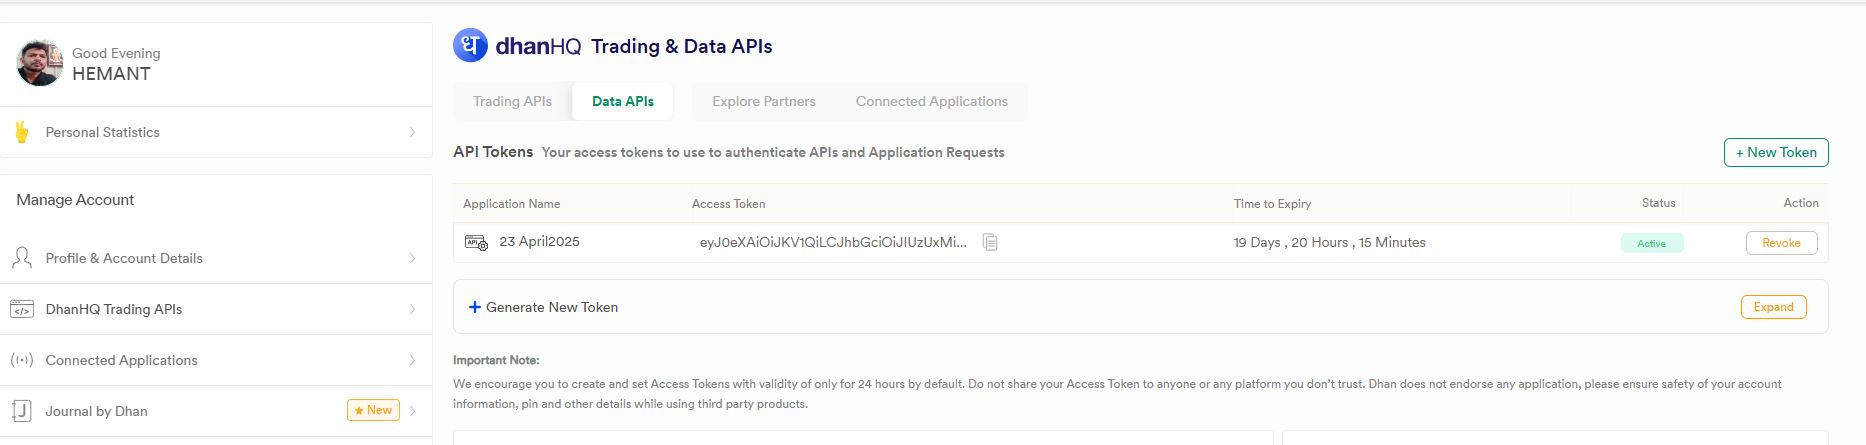Expand Personal Statistics with chevron arrow
1866x445 pixels.
point(412,132)
